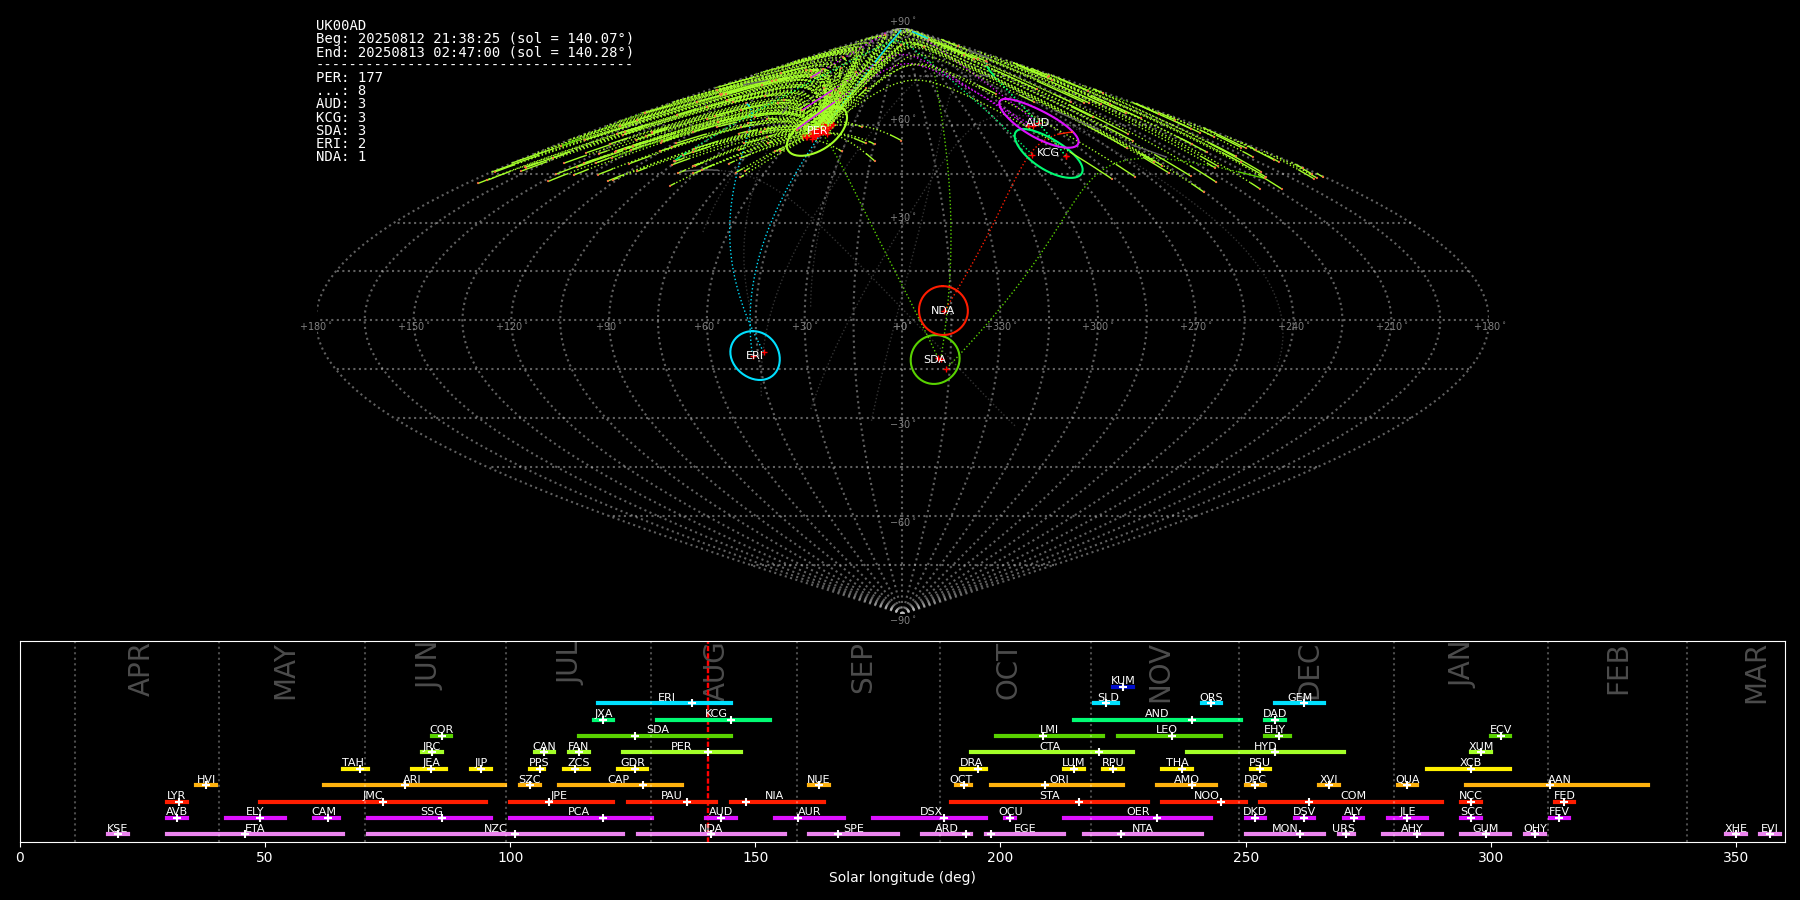Click the -90° label at map bottom

[x=902, y=621]
